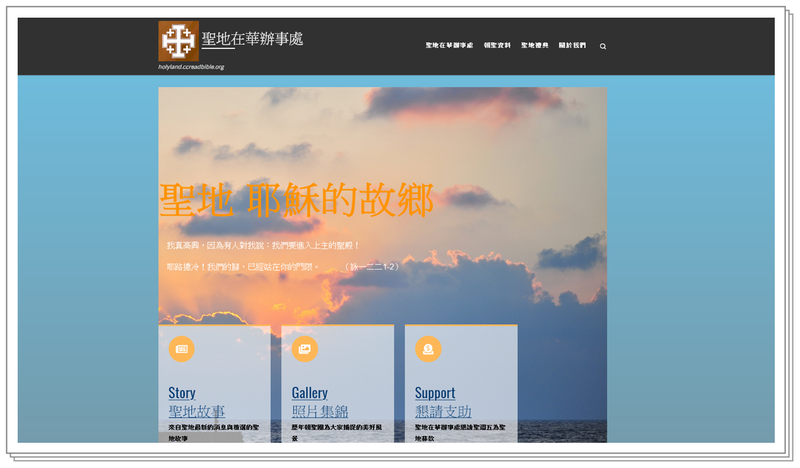Follow the Story heading link
Viewport: 800px width, 468px height.
click(182, 393)
